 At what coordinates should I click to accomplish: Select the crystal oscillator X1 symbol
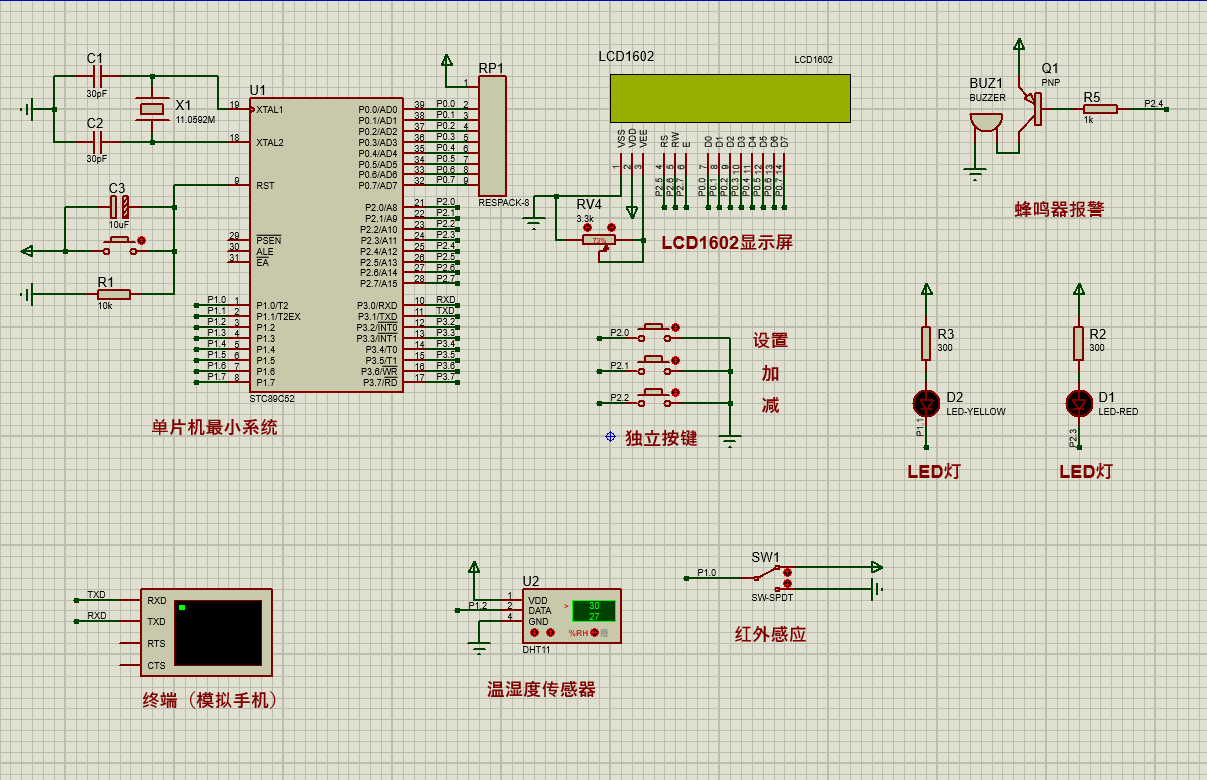pyautogui.click(x=153, y=109)
